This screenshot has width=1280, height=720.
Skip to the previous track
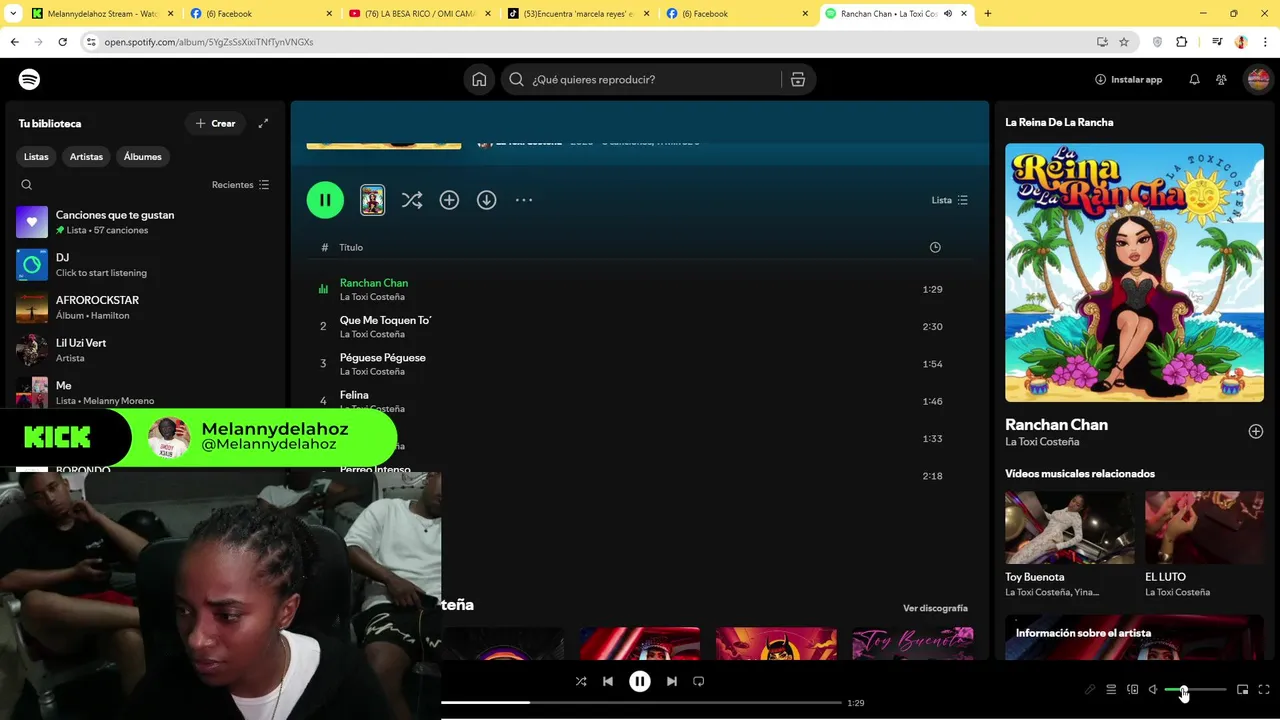[x=608, y=681]
